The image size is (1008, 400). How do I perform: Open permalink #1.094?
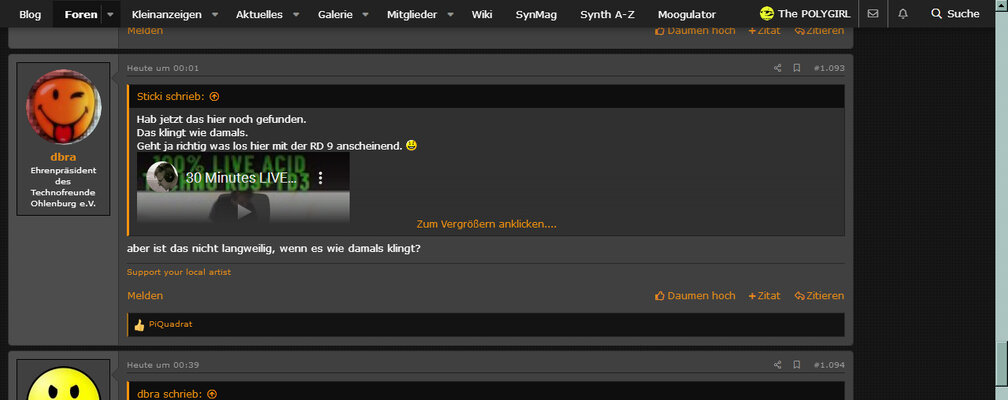[x=829, y=365]
